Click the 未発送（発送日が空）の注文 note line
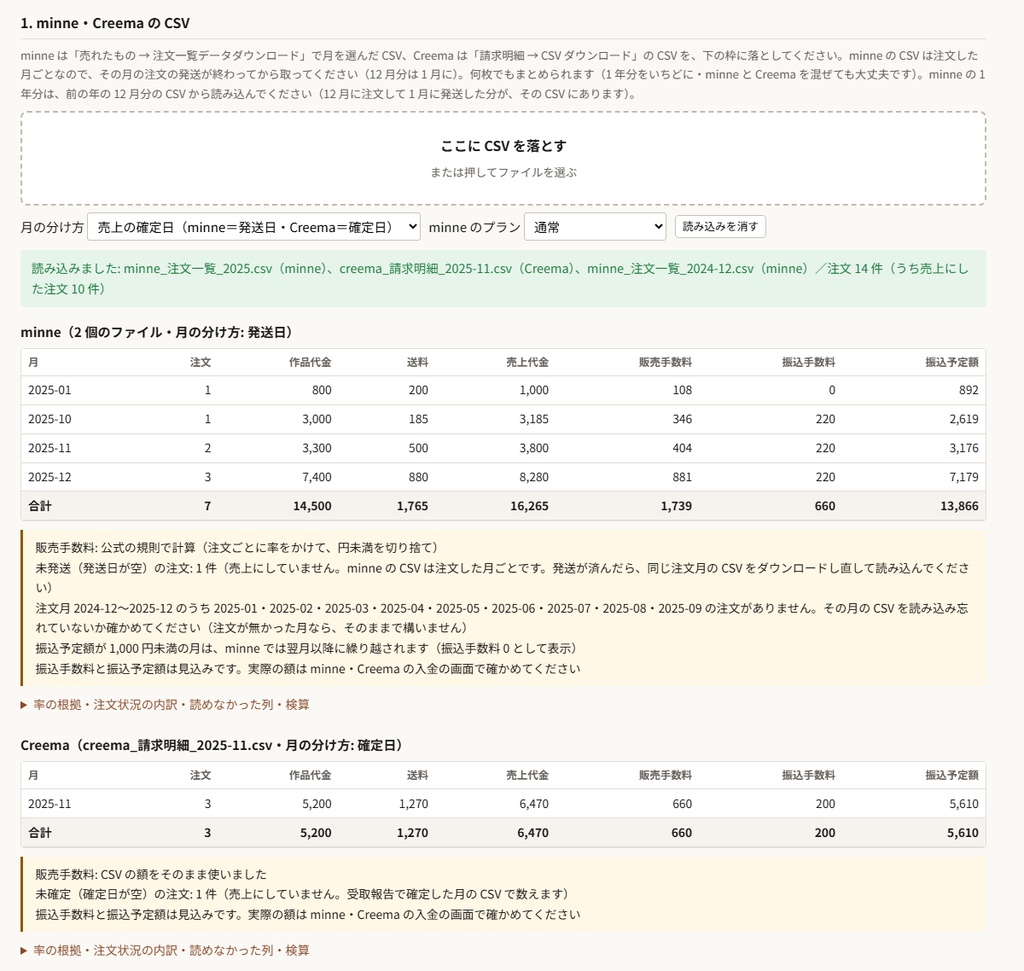Viewport: 1024px width, 971px height. click(x=503, y=577)
